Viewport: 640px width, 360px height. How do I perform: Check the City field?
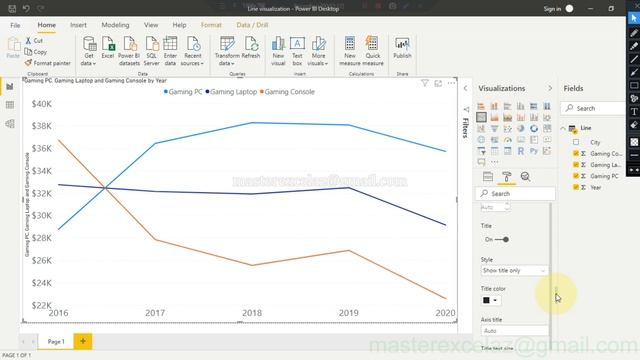[576, 142]
